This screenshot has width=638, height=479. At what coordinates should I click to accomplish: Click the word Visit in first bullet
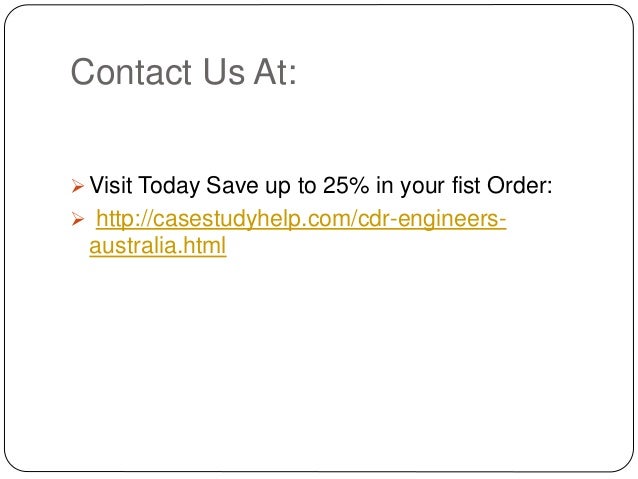[x=111, y=185]
